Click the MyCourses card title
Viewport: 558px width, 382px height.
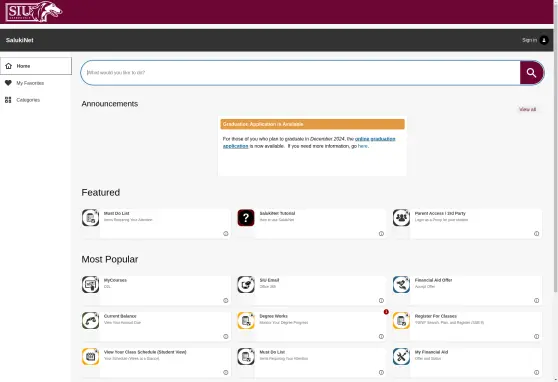115,280
